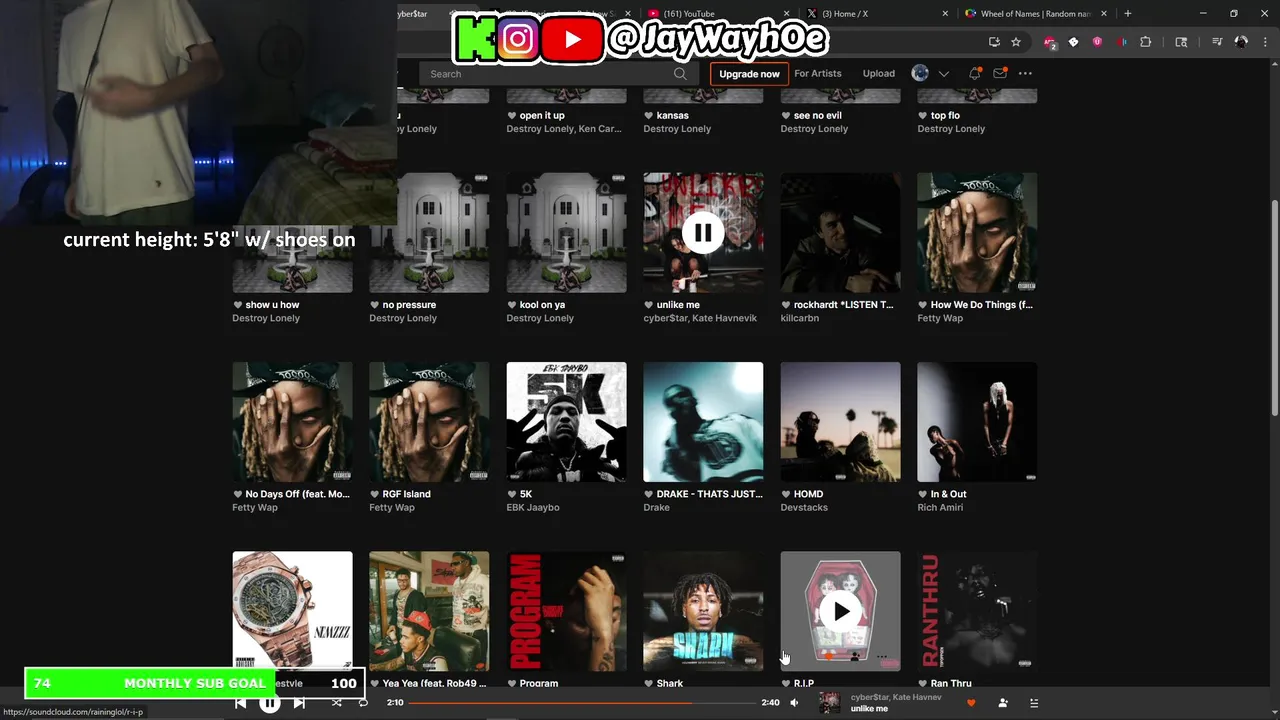Click the play overlay on R.I.P artwork
The width and height of the screenshot is (1280, 720).
coord(840,611)
